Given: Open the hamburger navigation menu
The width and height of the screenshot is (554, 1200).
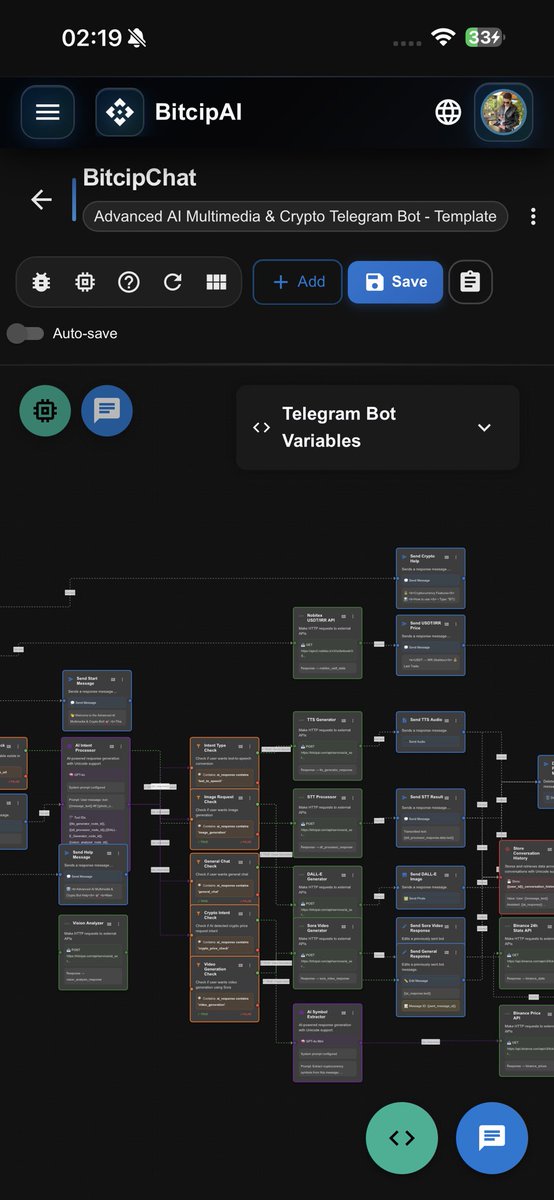Looking at the screenshot, I should pyautogui.click(x=47, y=112).
